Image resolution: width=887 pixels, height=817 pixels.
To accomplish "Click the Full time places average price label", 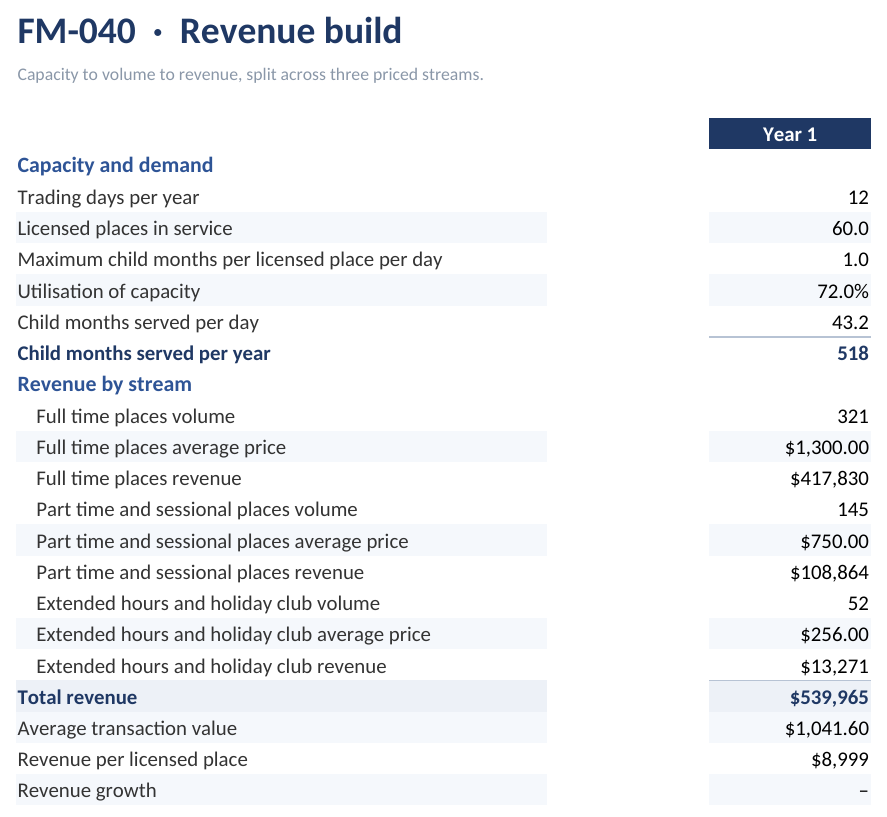I will [161, 448].
